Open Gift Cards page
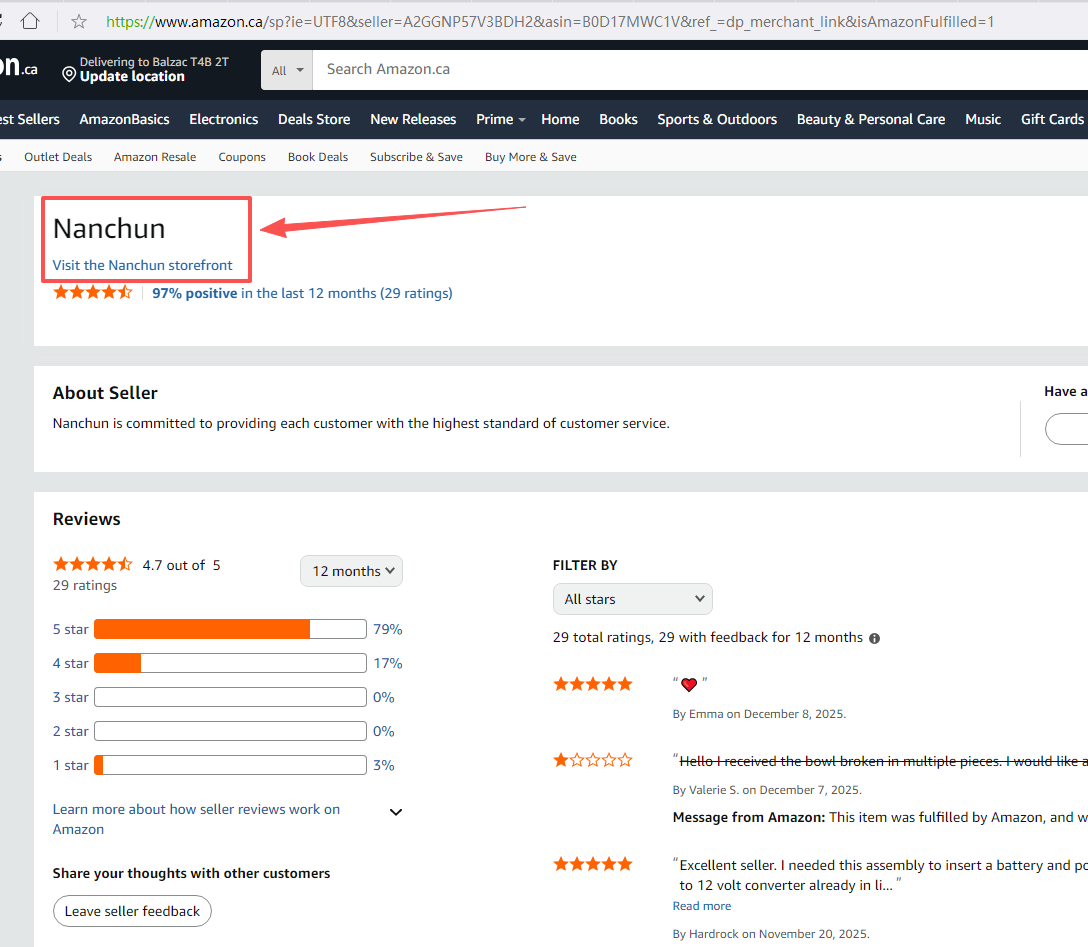Viewport: 1088px width, 947px height. 1052,119
